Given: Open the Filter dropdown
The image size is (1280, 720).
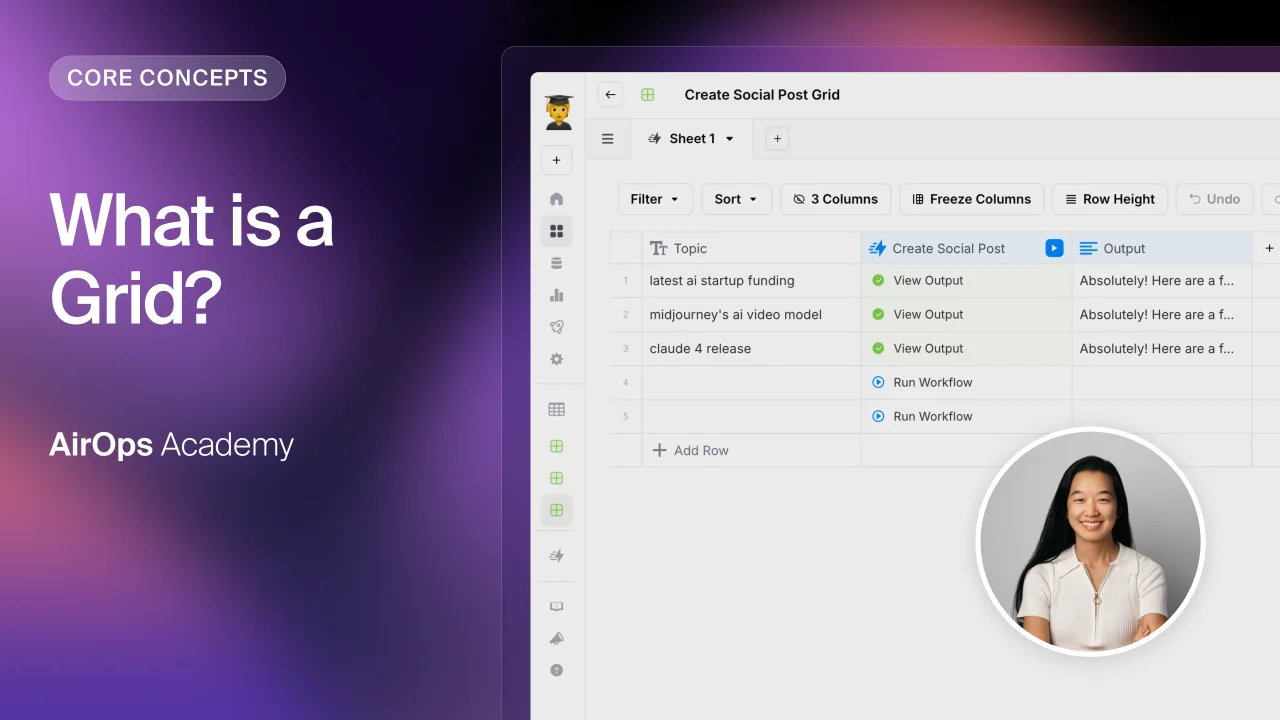Looking at the screenshot, I should click(655, 199).
